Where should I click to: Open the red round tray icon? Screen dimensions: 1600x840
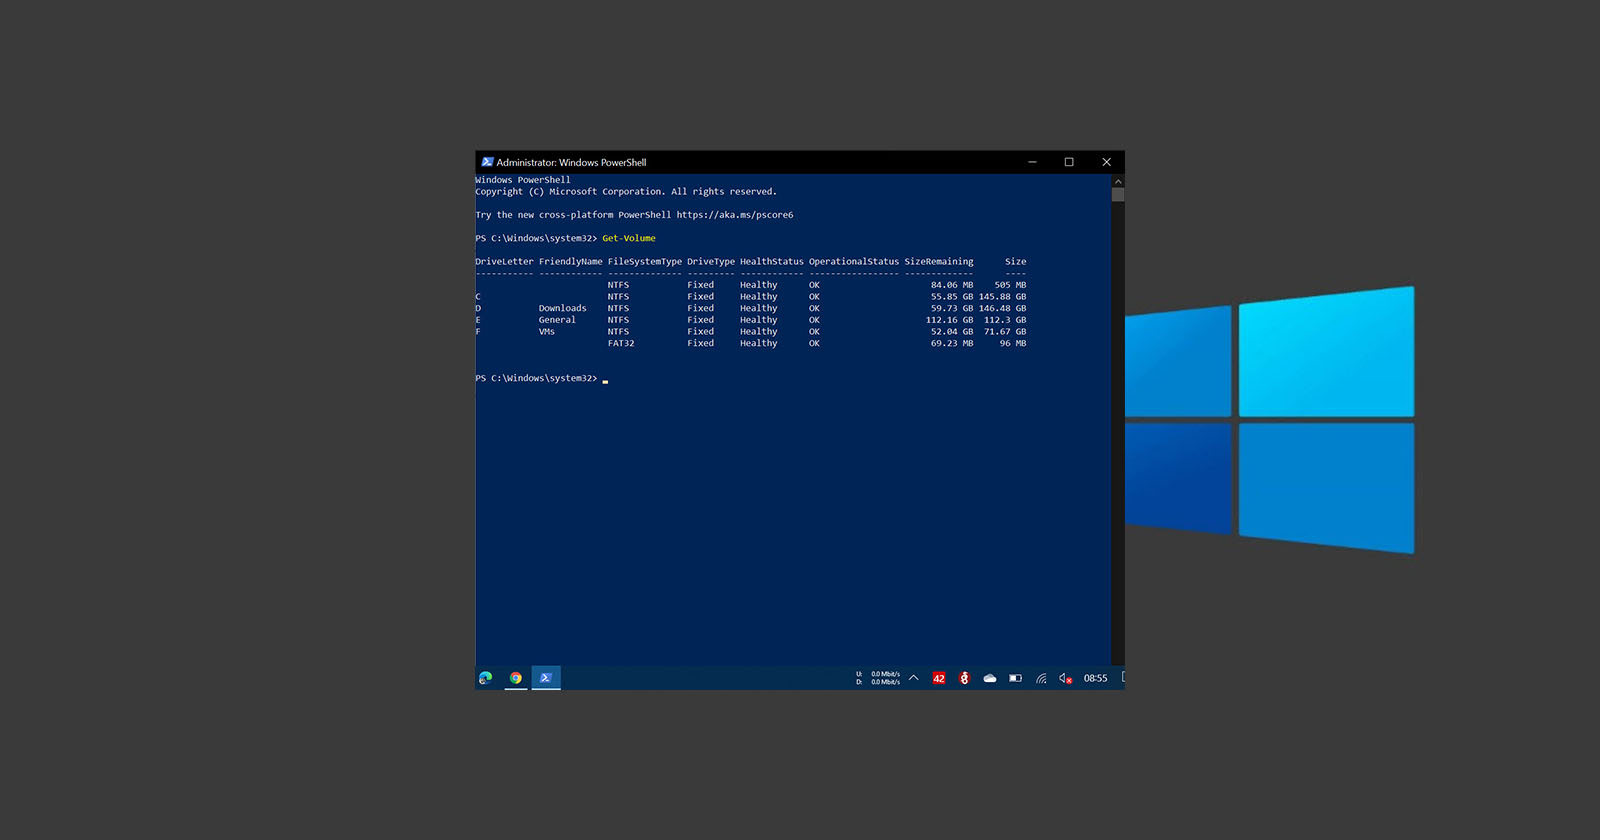click(x=964, y=678)
